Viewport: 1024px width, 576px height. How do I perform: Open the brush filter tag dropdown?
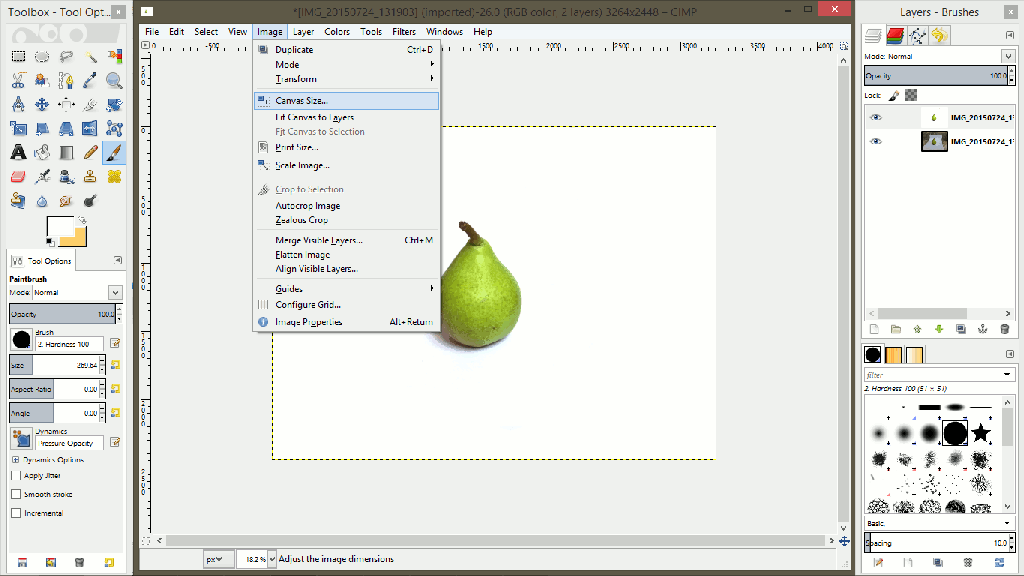point(1007,375)
